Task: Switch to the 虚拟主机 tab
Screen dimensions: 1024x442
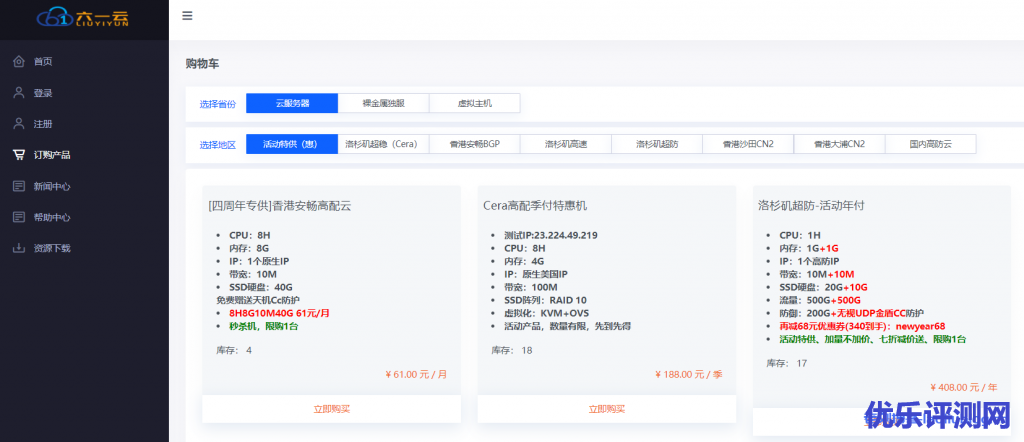Action: pos(474,103)
